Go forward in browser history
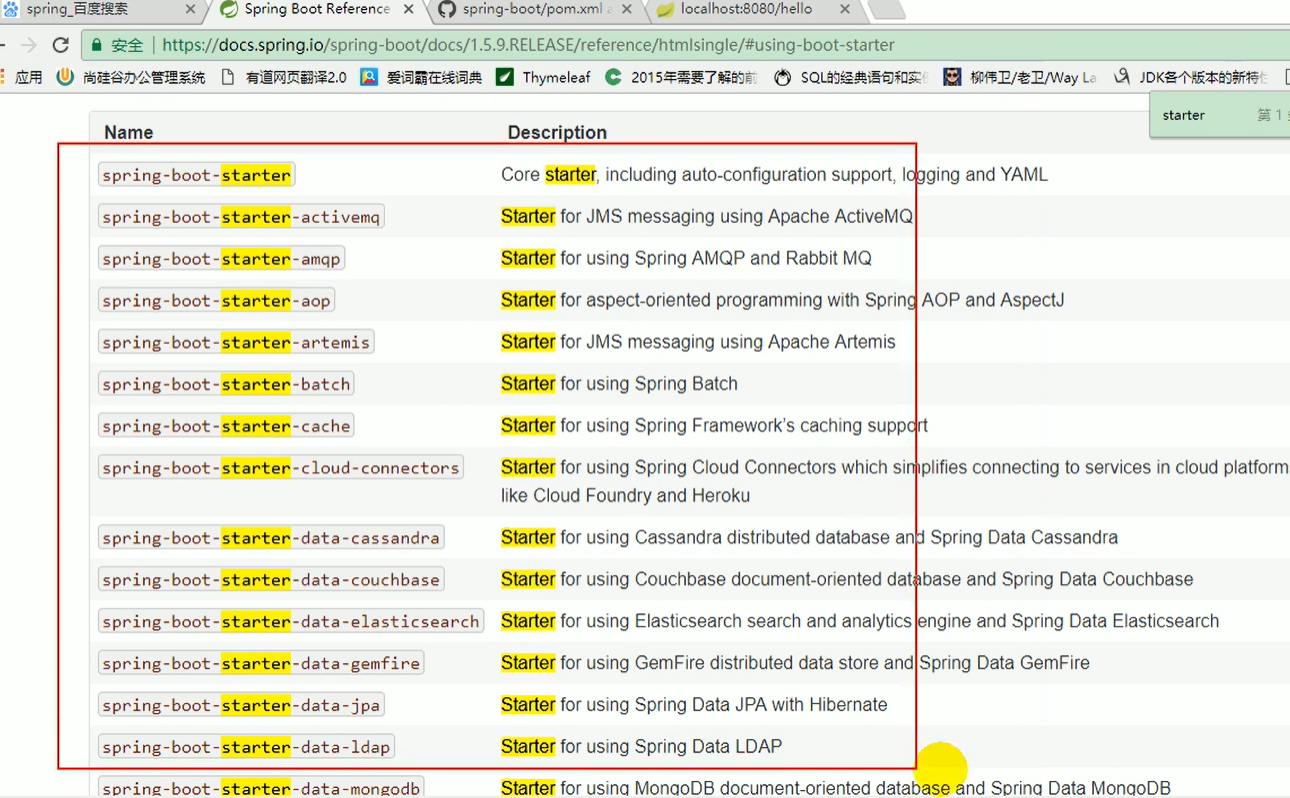The width and height of the screenshot is (1290, 798). click(28, 45)
